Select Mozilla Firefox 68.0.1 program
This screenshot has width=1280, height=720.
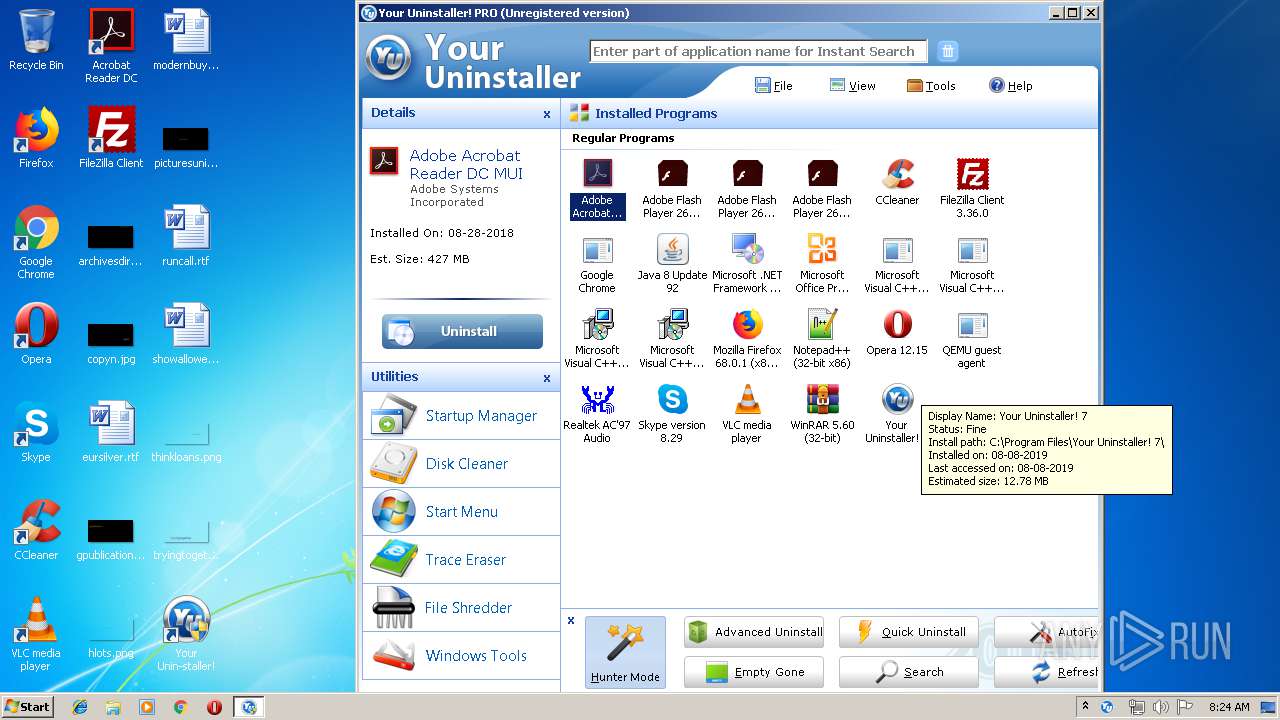coord(747,339)
